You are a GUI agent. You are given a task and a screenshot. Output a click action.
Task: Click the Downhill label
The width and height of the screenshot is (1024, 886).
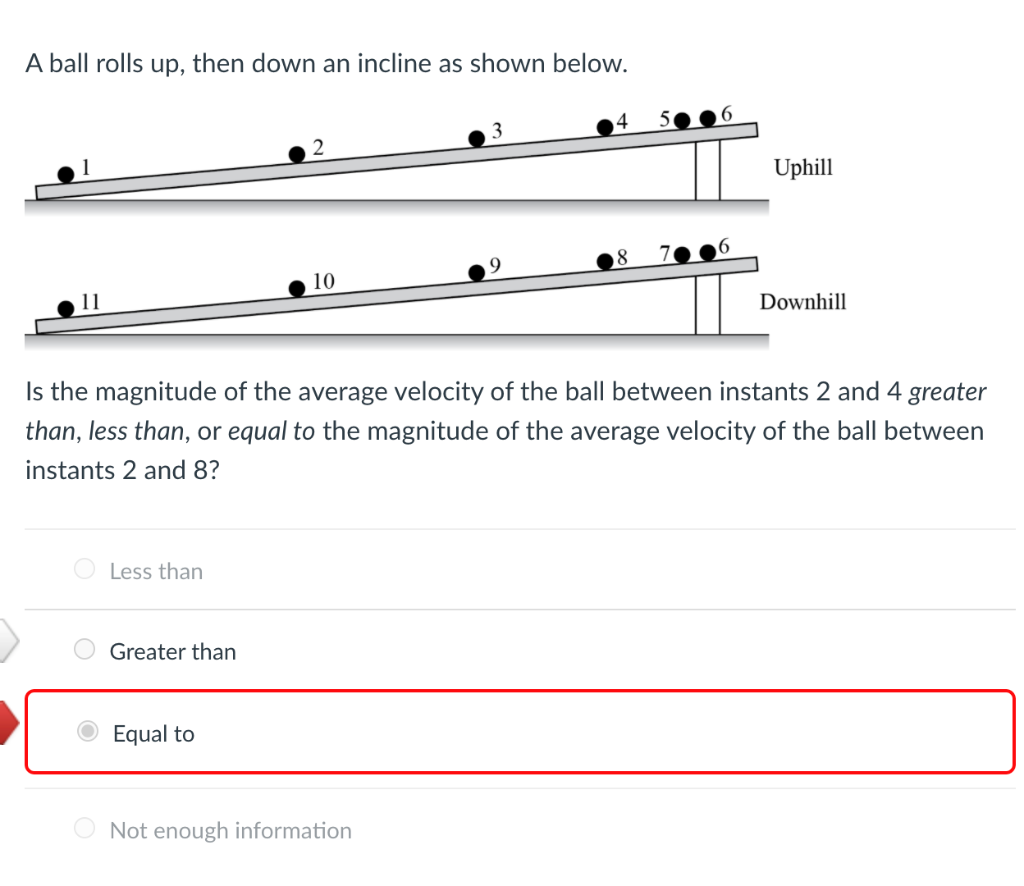pos(803,302)
